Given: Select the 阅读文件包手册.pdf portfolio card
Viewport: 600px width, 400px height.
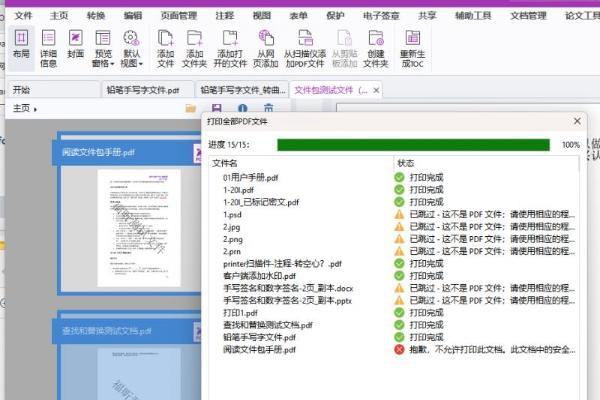Looking at the screenshot, I should (129, 214).
